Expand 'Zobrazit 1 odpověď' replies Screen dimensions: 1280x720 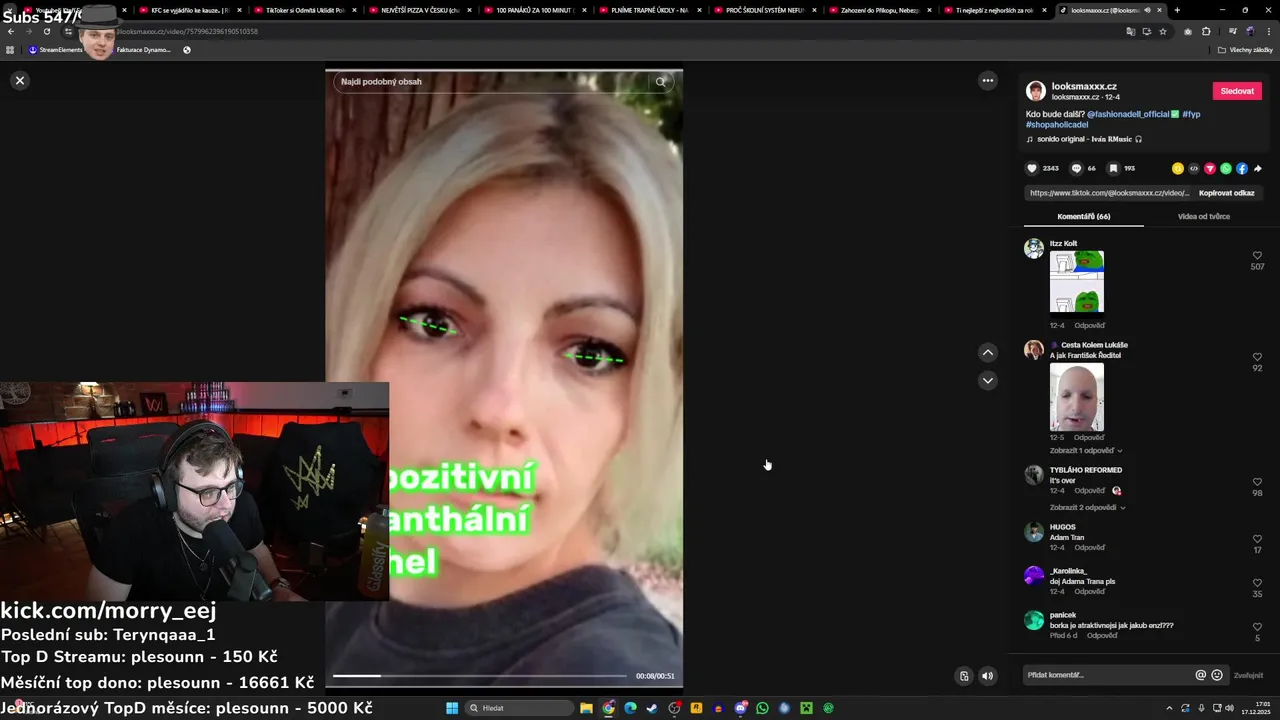pos(1086,451)
